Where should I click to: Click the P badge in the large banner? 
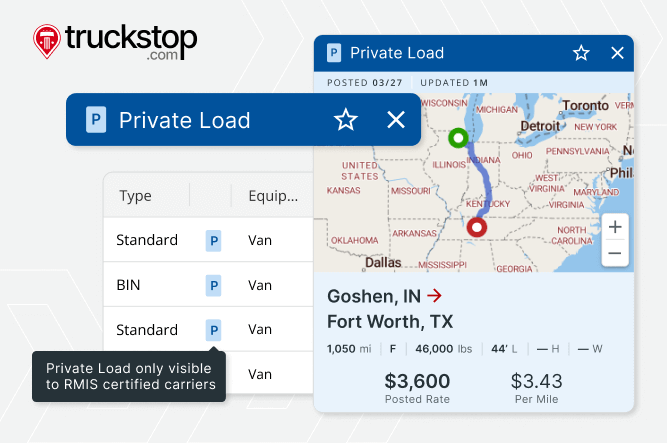(96, 120)
